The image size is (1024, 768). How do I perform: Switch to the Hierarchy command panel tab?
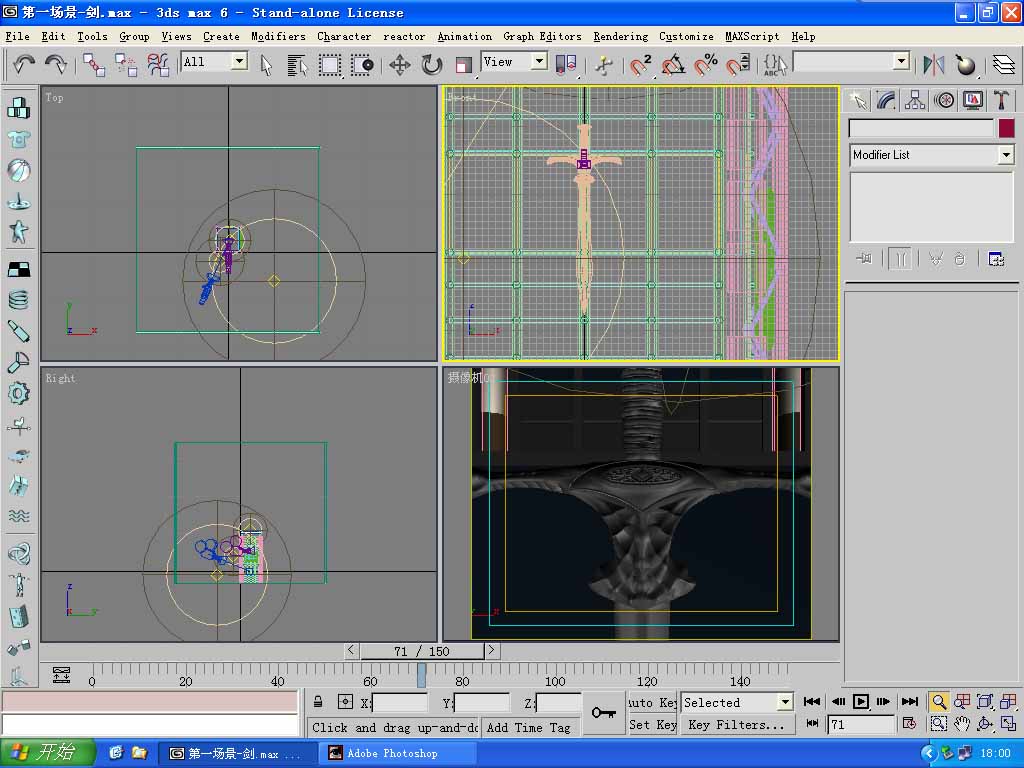coord(915,100)
